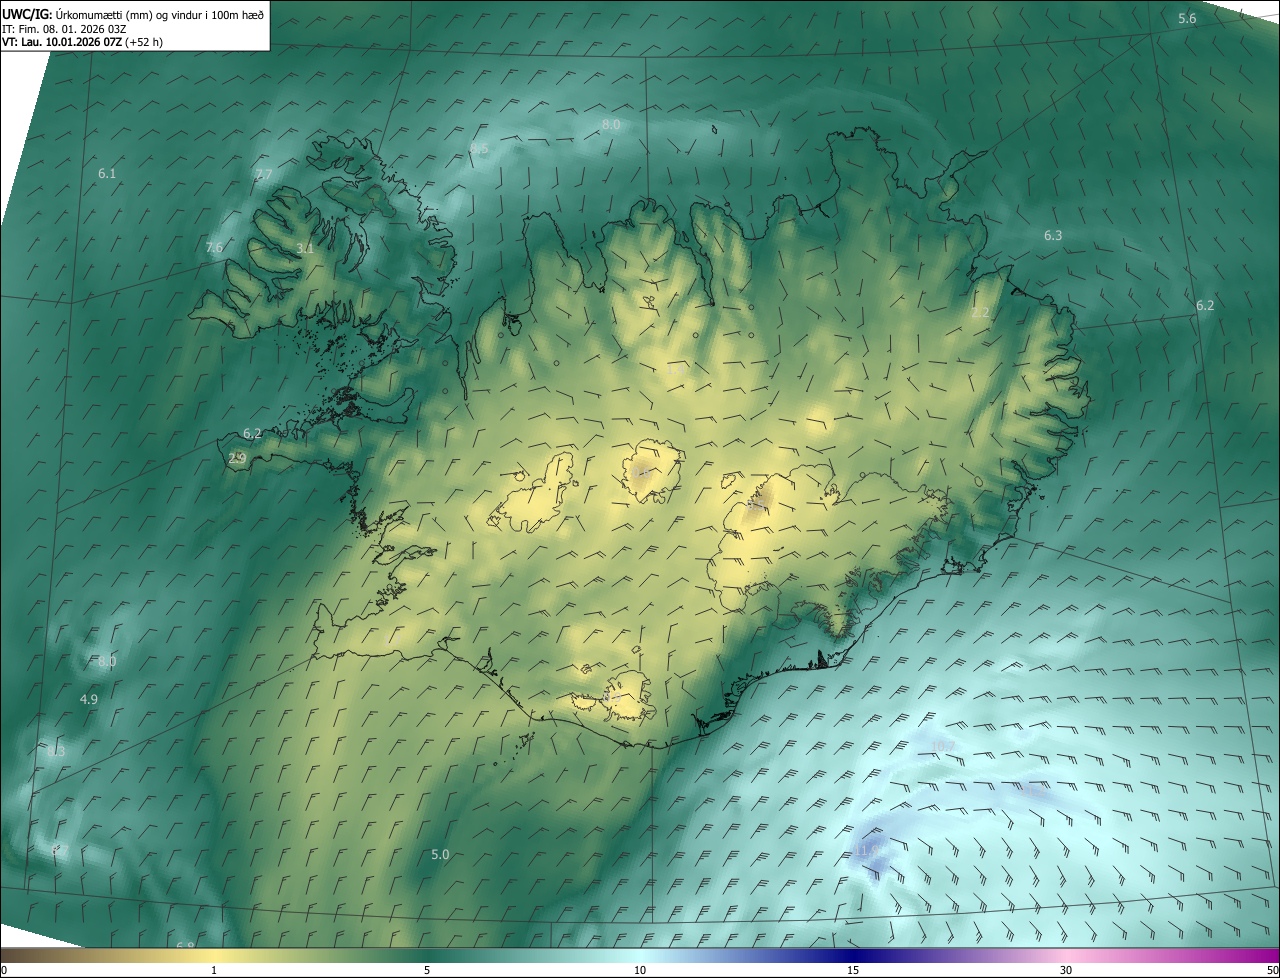Click the 5.6 precipitation value label

click(1187, 19)
